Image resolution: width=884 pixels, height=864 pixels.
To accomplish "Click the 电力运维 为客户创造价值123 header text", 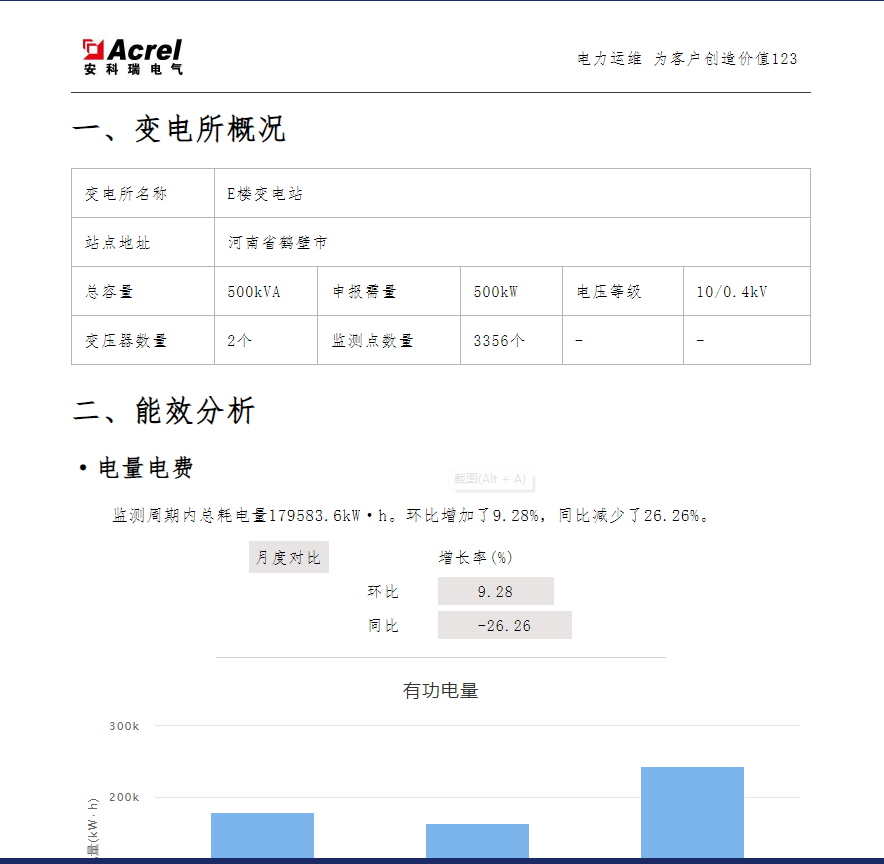I will coord(687,59).
